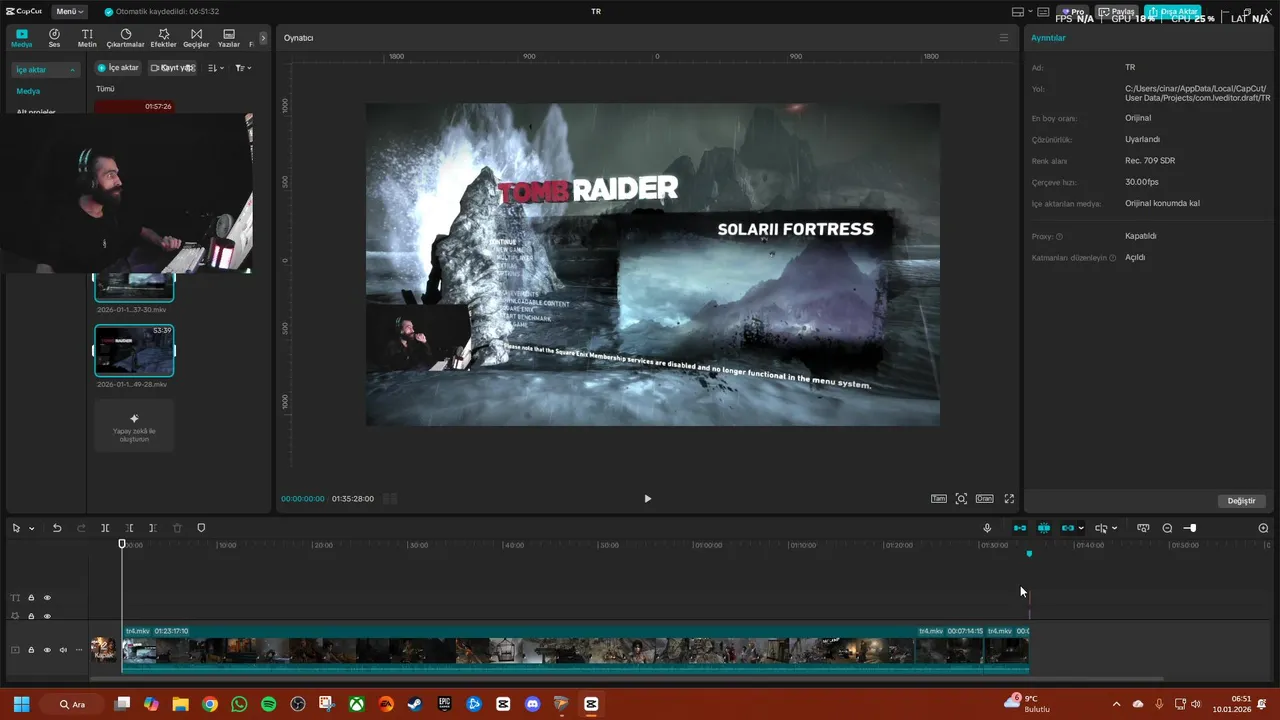Open the media sort dropdown
The width and height of the screenshot is (1280, 720).
(x=216, y=68)
